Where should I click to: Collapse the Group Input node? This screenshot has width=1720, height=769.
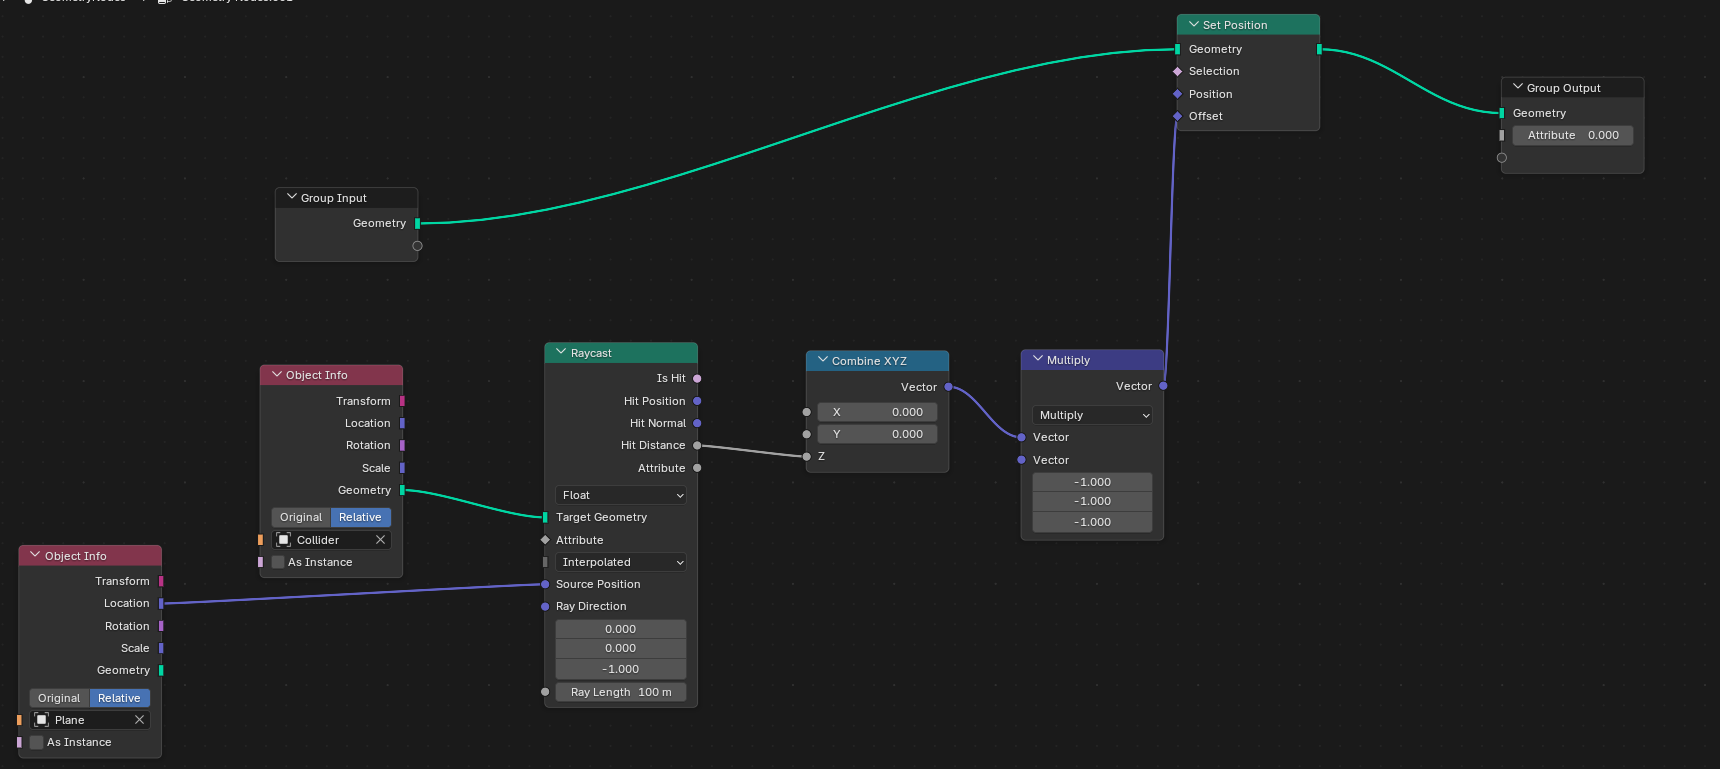291,198
